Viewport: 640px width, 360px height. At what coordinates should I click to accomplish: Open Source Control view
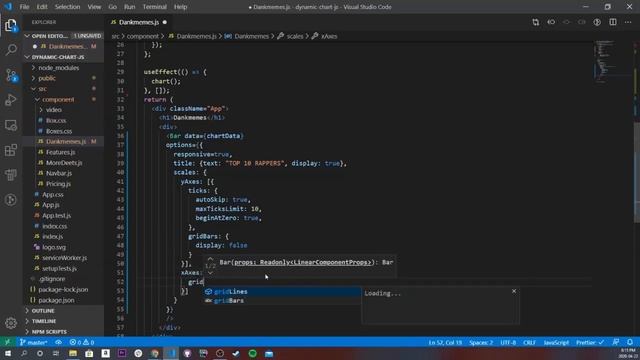(11, 75)
